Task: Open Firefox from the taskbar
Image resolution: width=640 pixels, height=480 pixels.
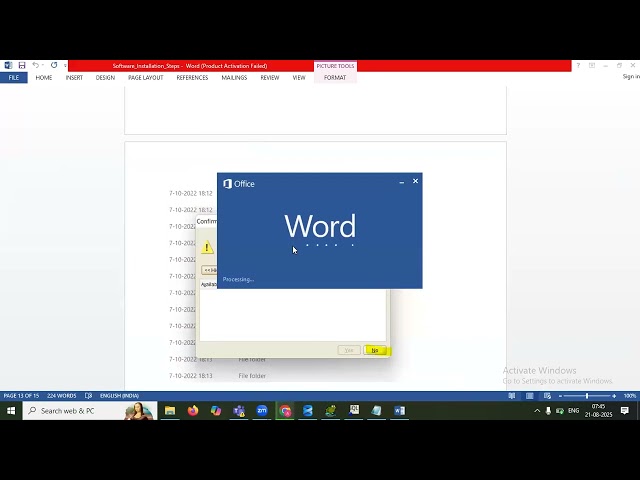Action: [193, 411]
